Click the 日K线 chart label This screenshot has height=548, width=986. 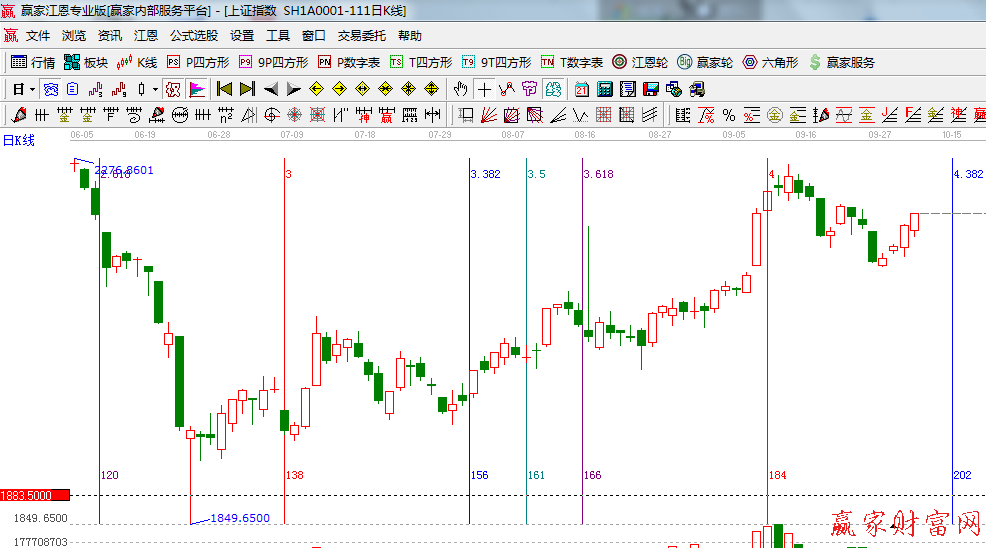(18, 140)
